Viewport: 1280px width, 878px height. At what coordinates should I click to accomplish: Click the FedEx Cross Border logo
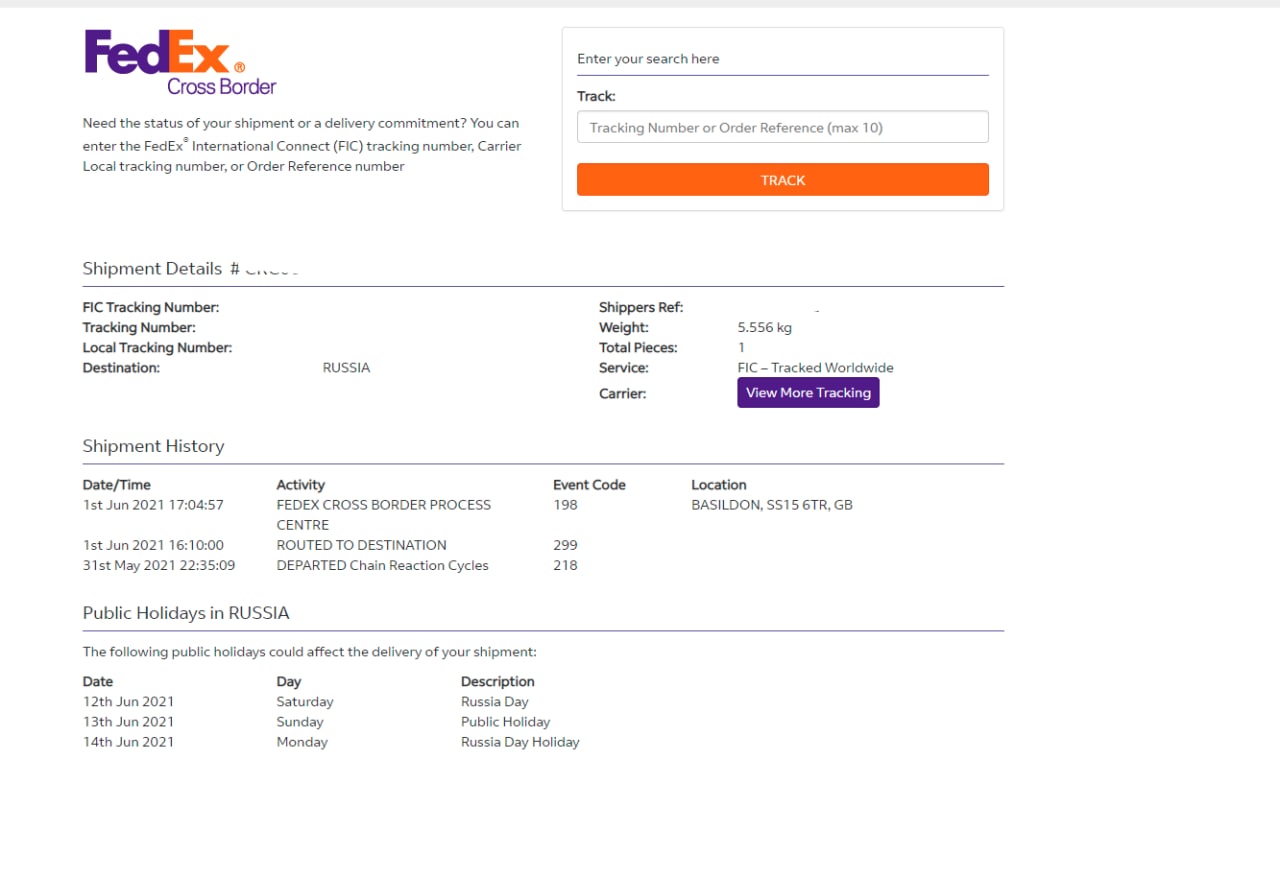pos(180,62)
